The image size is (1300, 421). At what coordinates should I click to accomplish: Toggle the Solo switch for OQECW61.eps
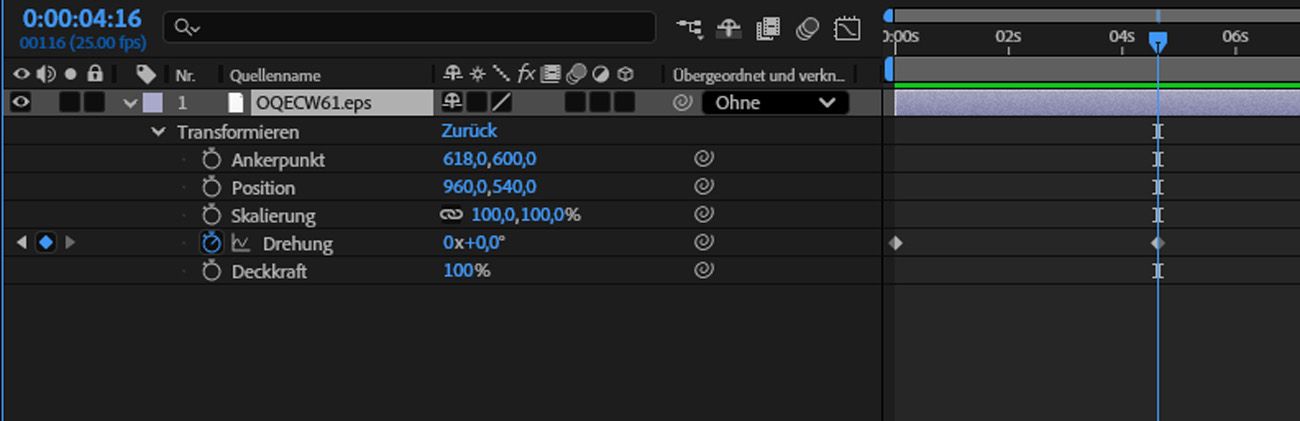pyautogui.click(x=70, y=102)
